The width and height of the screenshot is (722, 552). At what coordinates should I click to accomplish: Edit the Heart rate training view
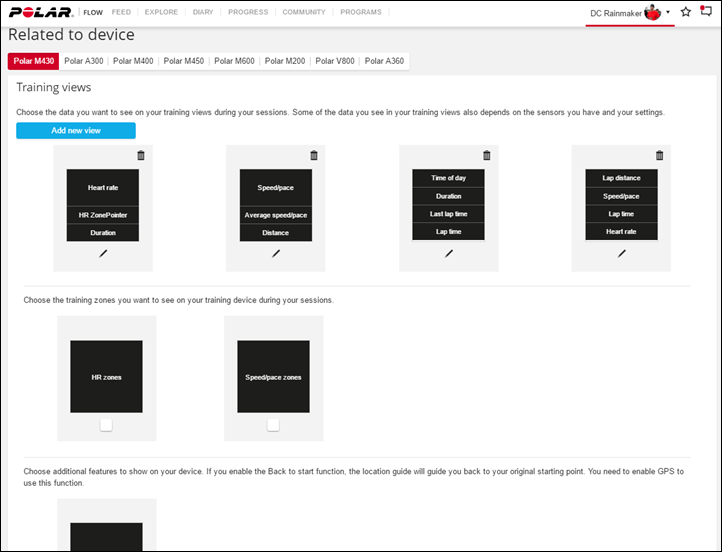(x=103, y=254)
